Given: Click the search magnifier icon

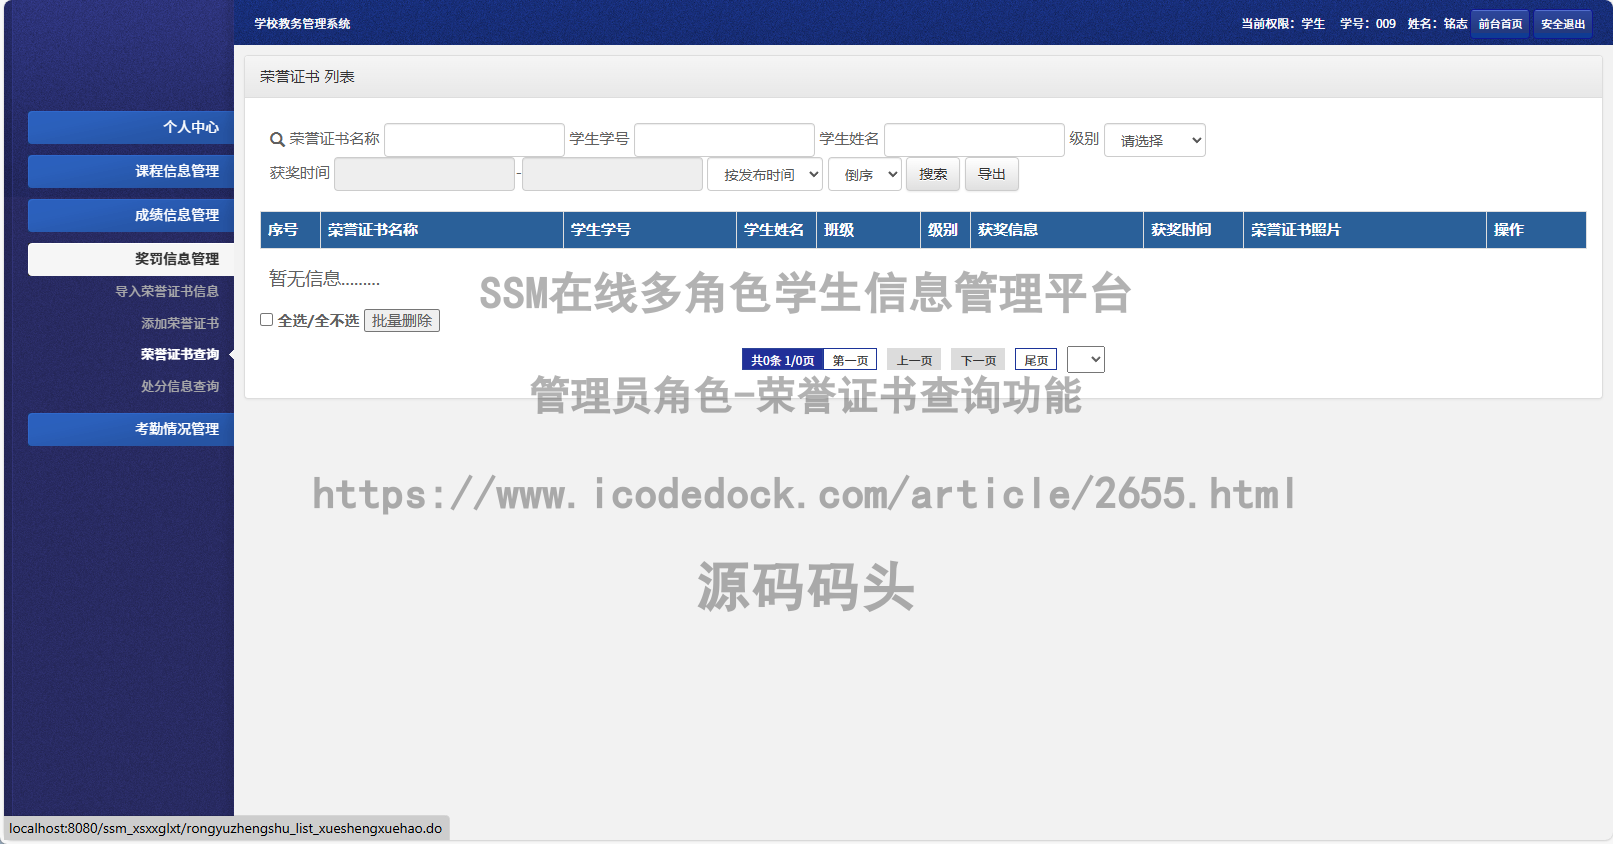Looking at the screenshot, I should 277,140.
